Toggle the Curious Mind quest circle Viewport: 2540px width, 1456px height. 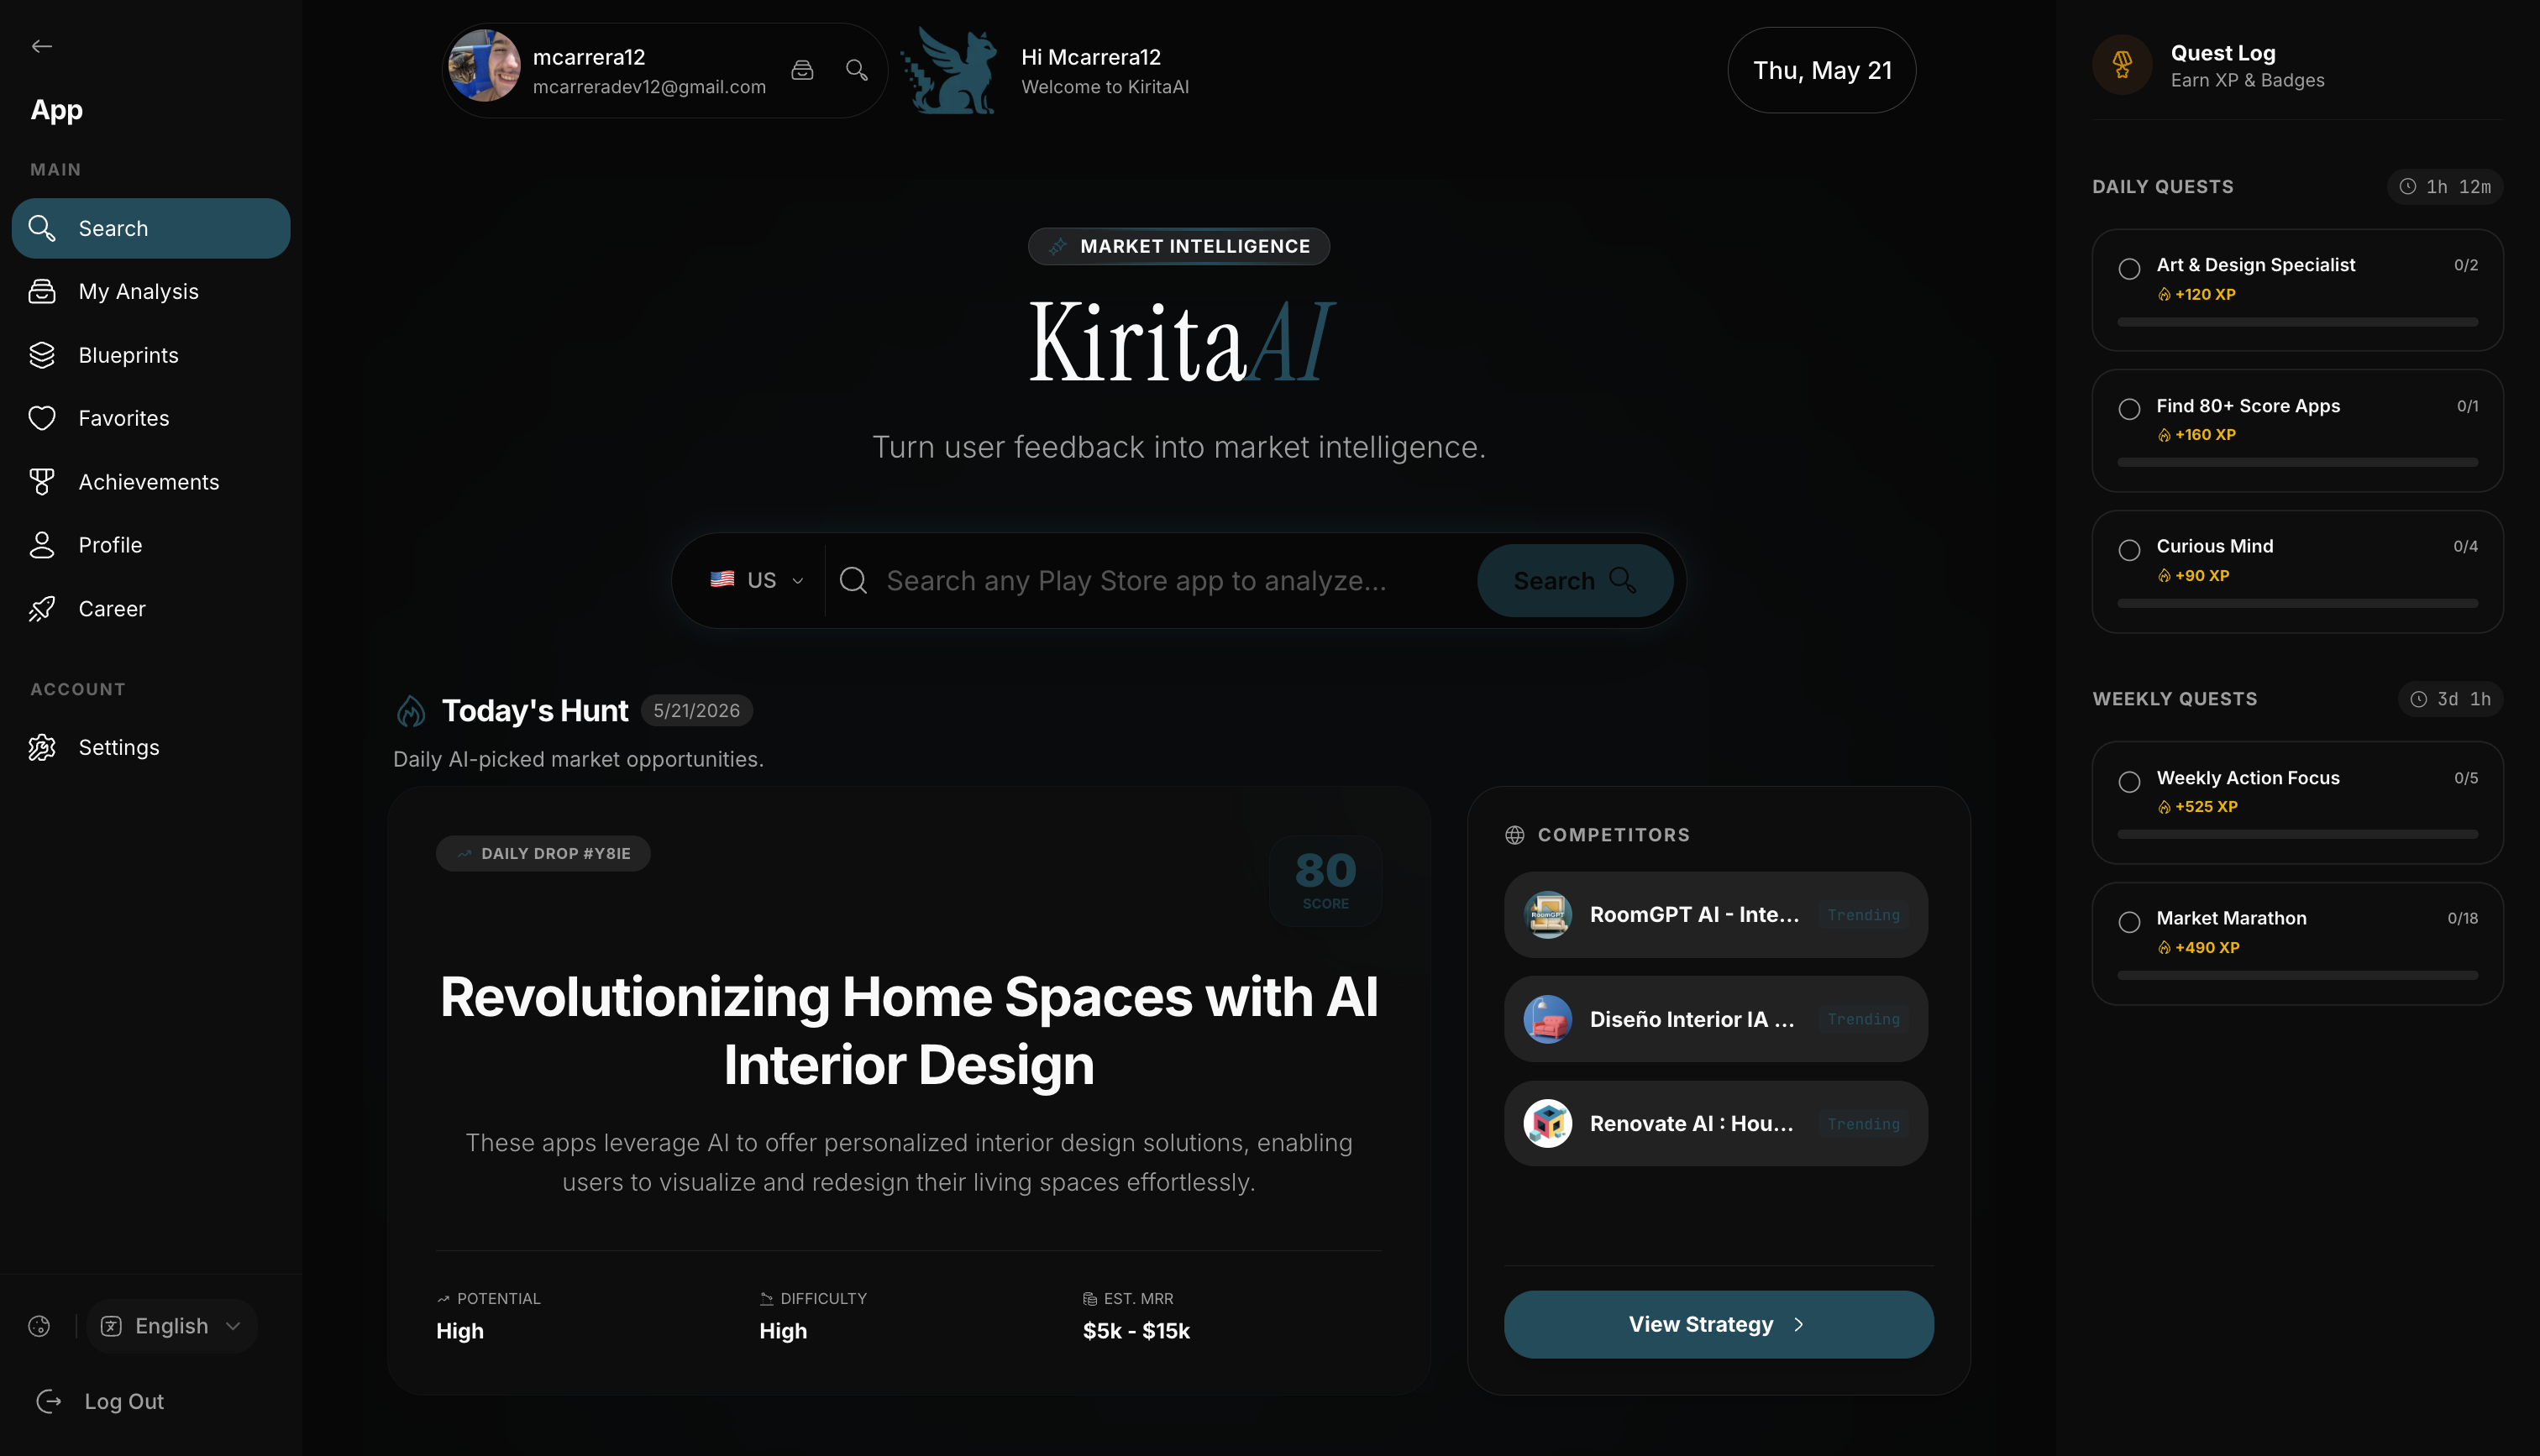(2130, 550)
